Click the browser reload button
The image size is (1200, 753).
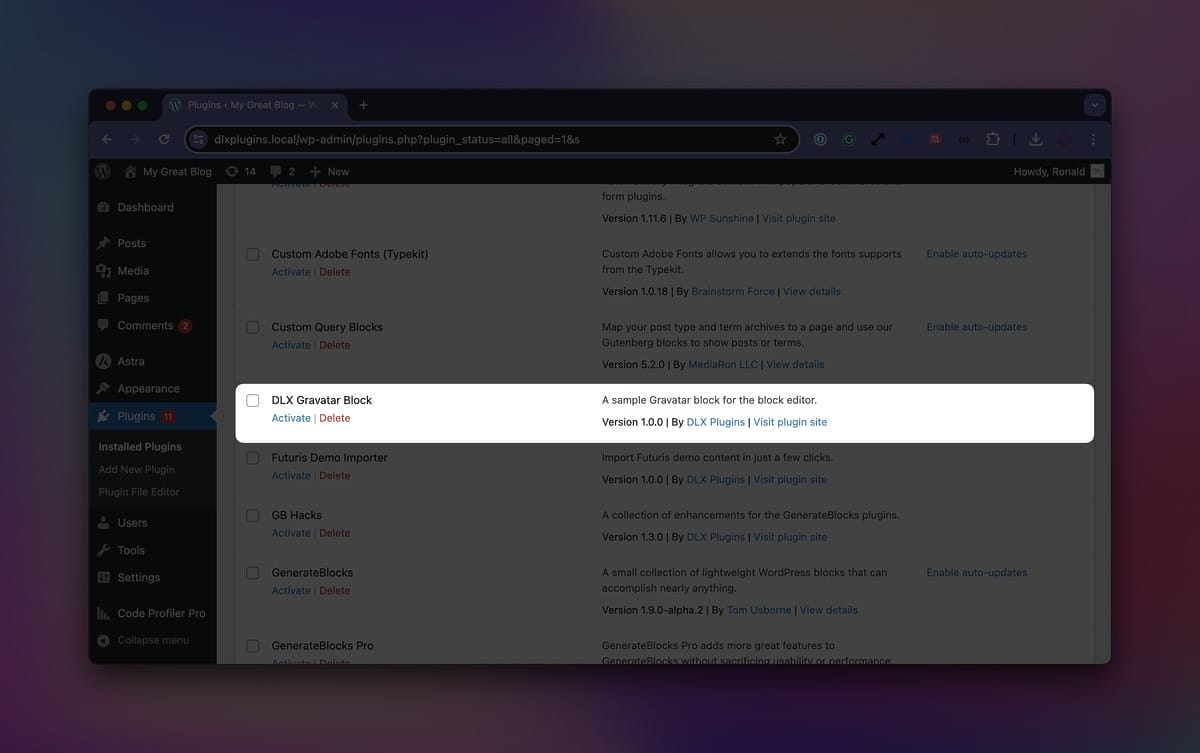click(x=164, y=139)
